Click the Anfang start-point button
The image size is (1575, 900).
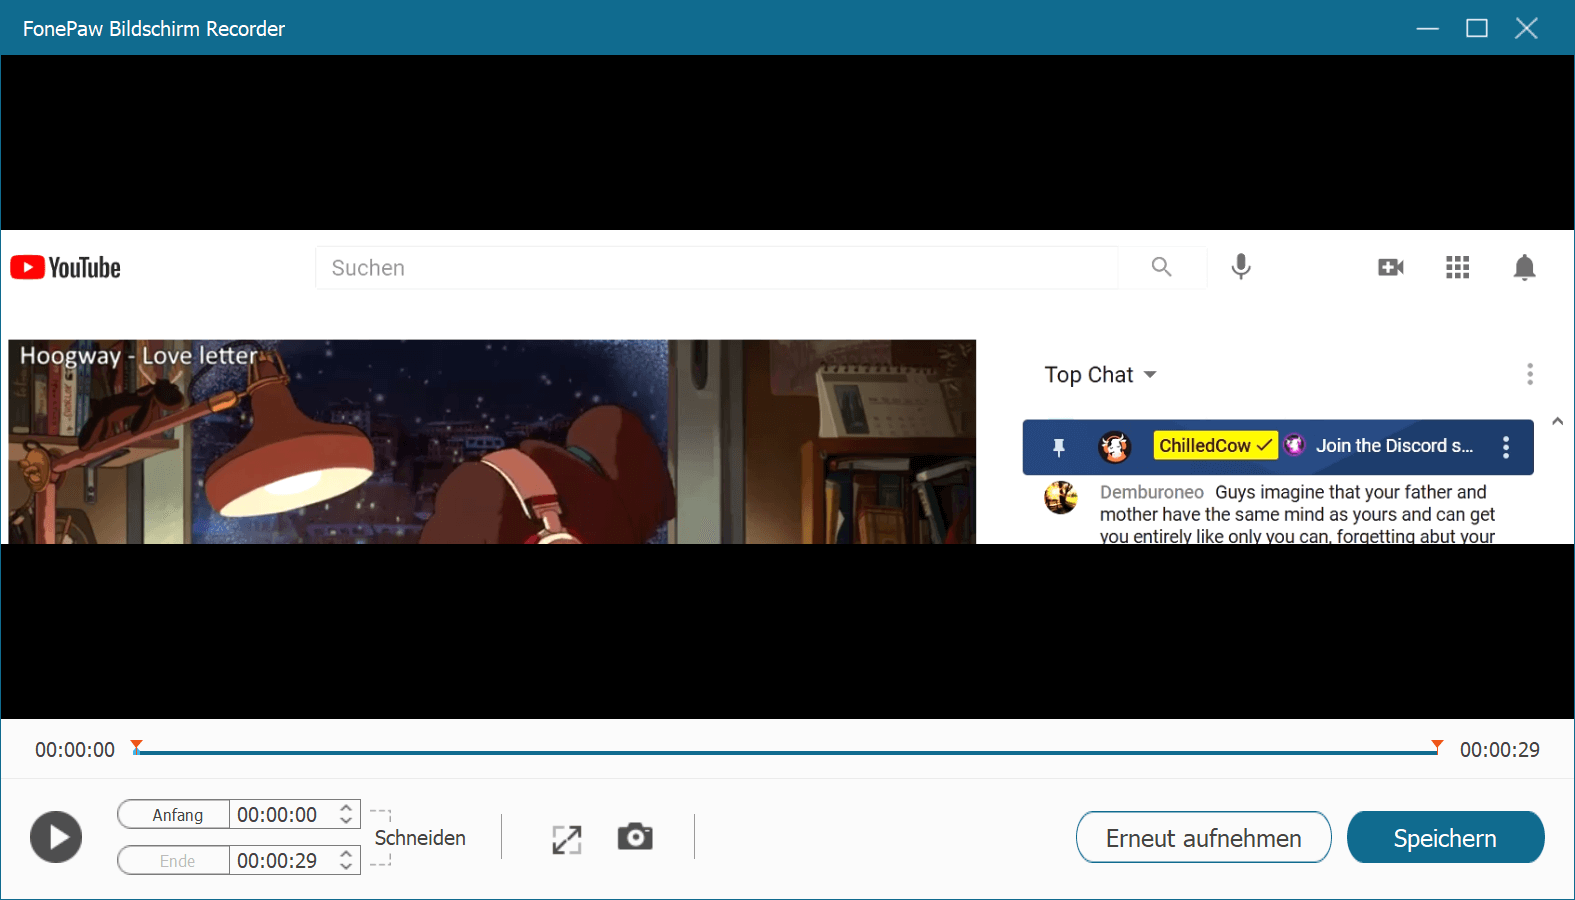point(175,815)
